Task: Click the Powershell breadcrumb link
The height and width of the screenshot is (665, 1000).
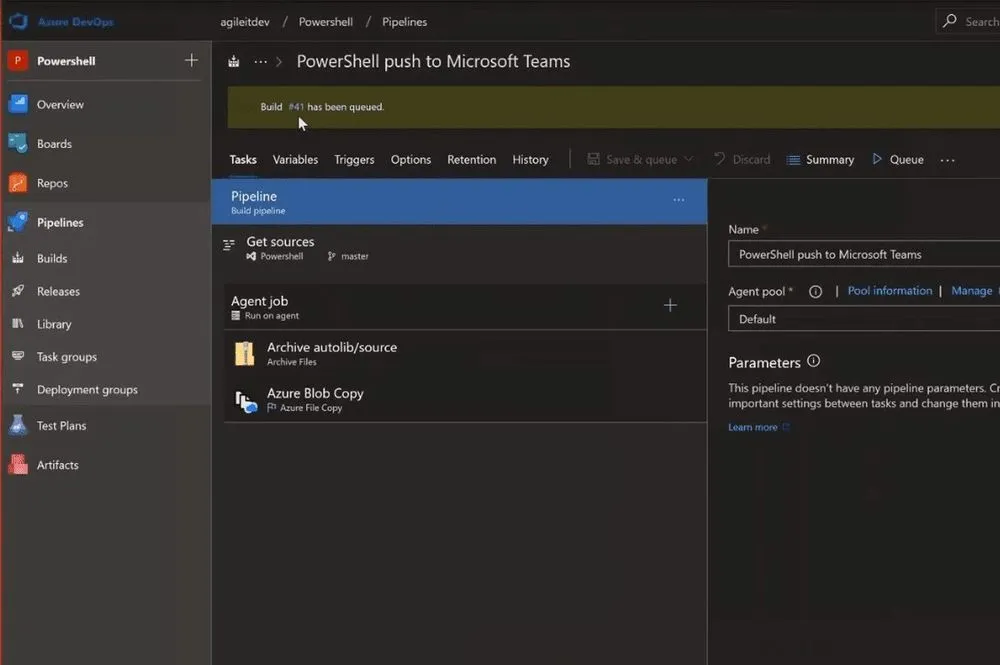Action: click(x=325, y=22)
